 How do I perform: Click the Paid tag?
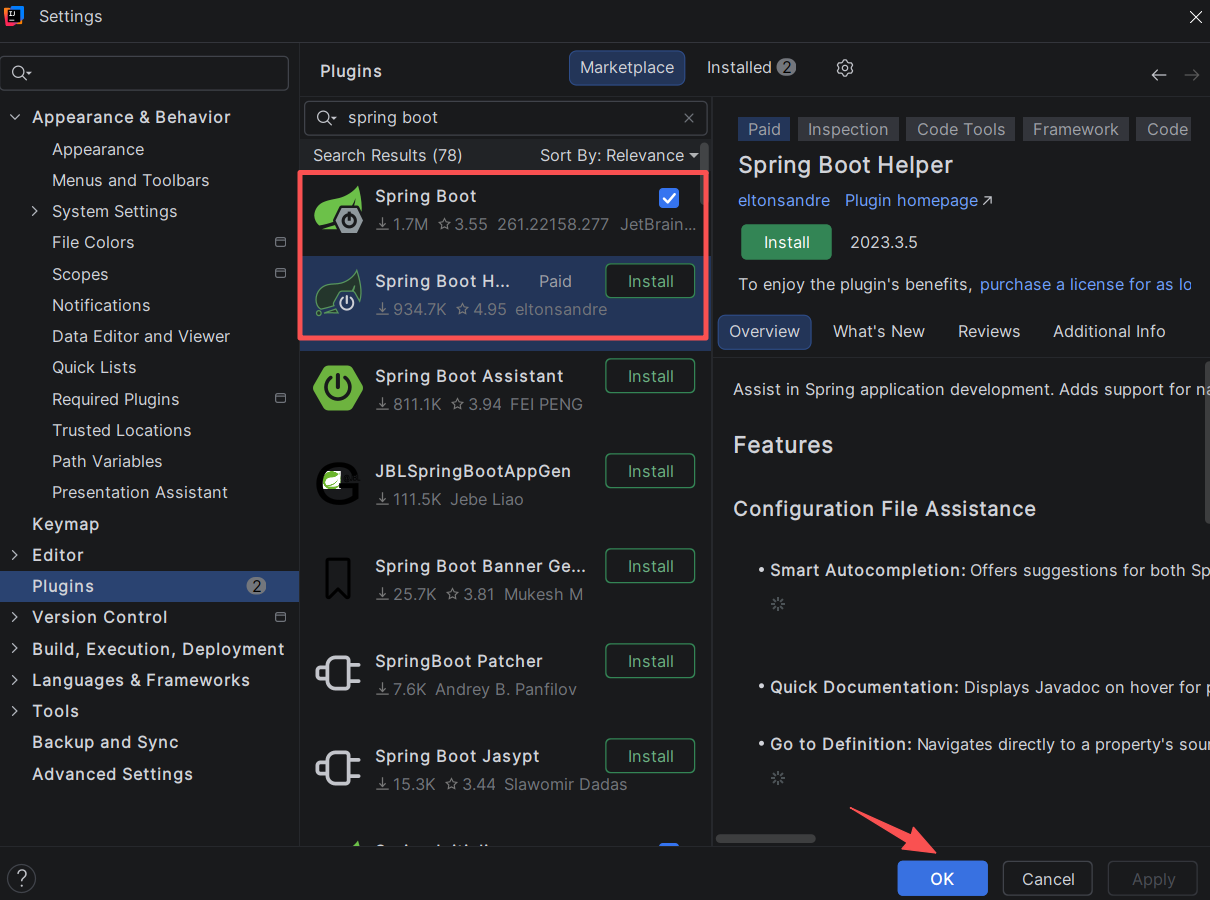pos(764,130)
